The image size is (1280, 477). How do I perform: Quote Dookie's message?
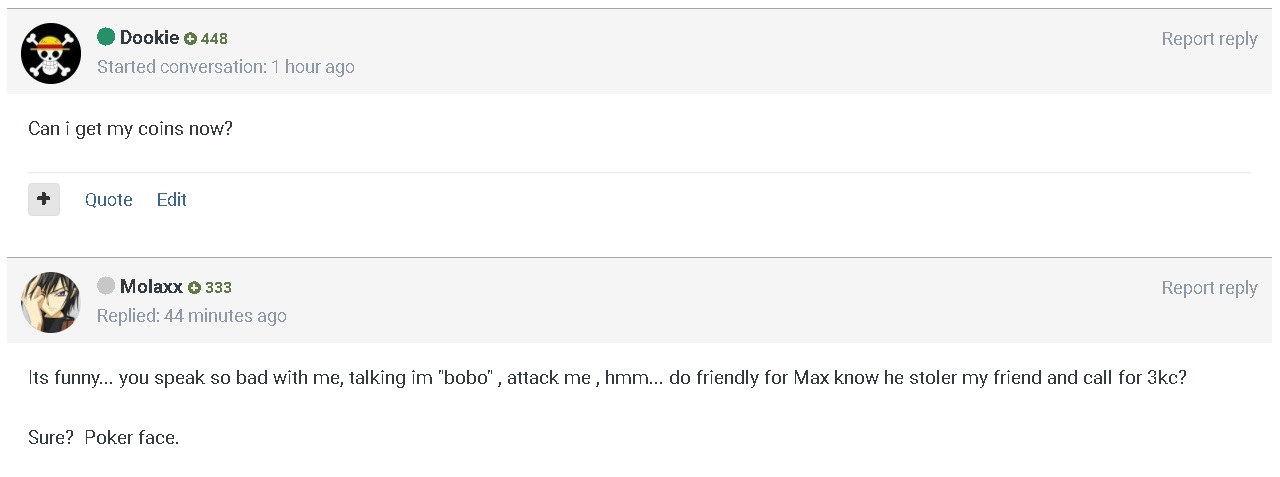pos(109,199)
